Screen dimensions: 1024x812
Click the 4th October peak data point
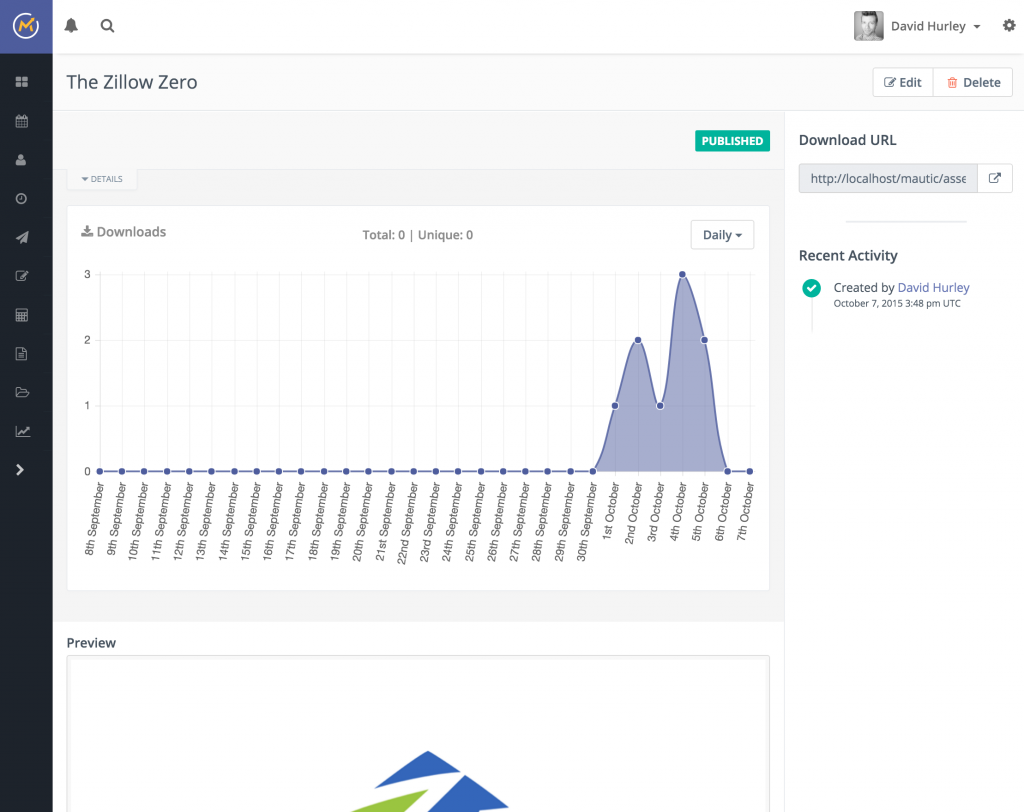(682, 274)
